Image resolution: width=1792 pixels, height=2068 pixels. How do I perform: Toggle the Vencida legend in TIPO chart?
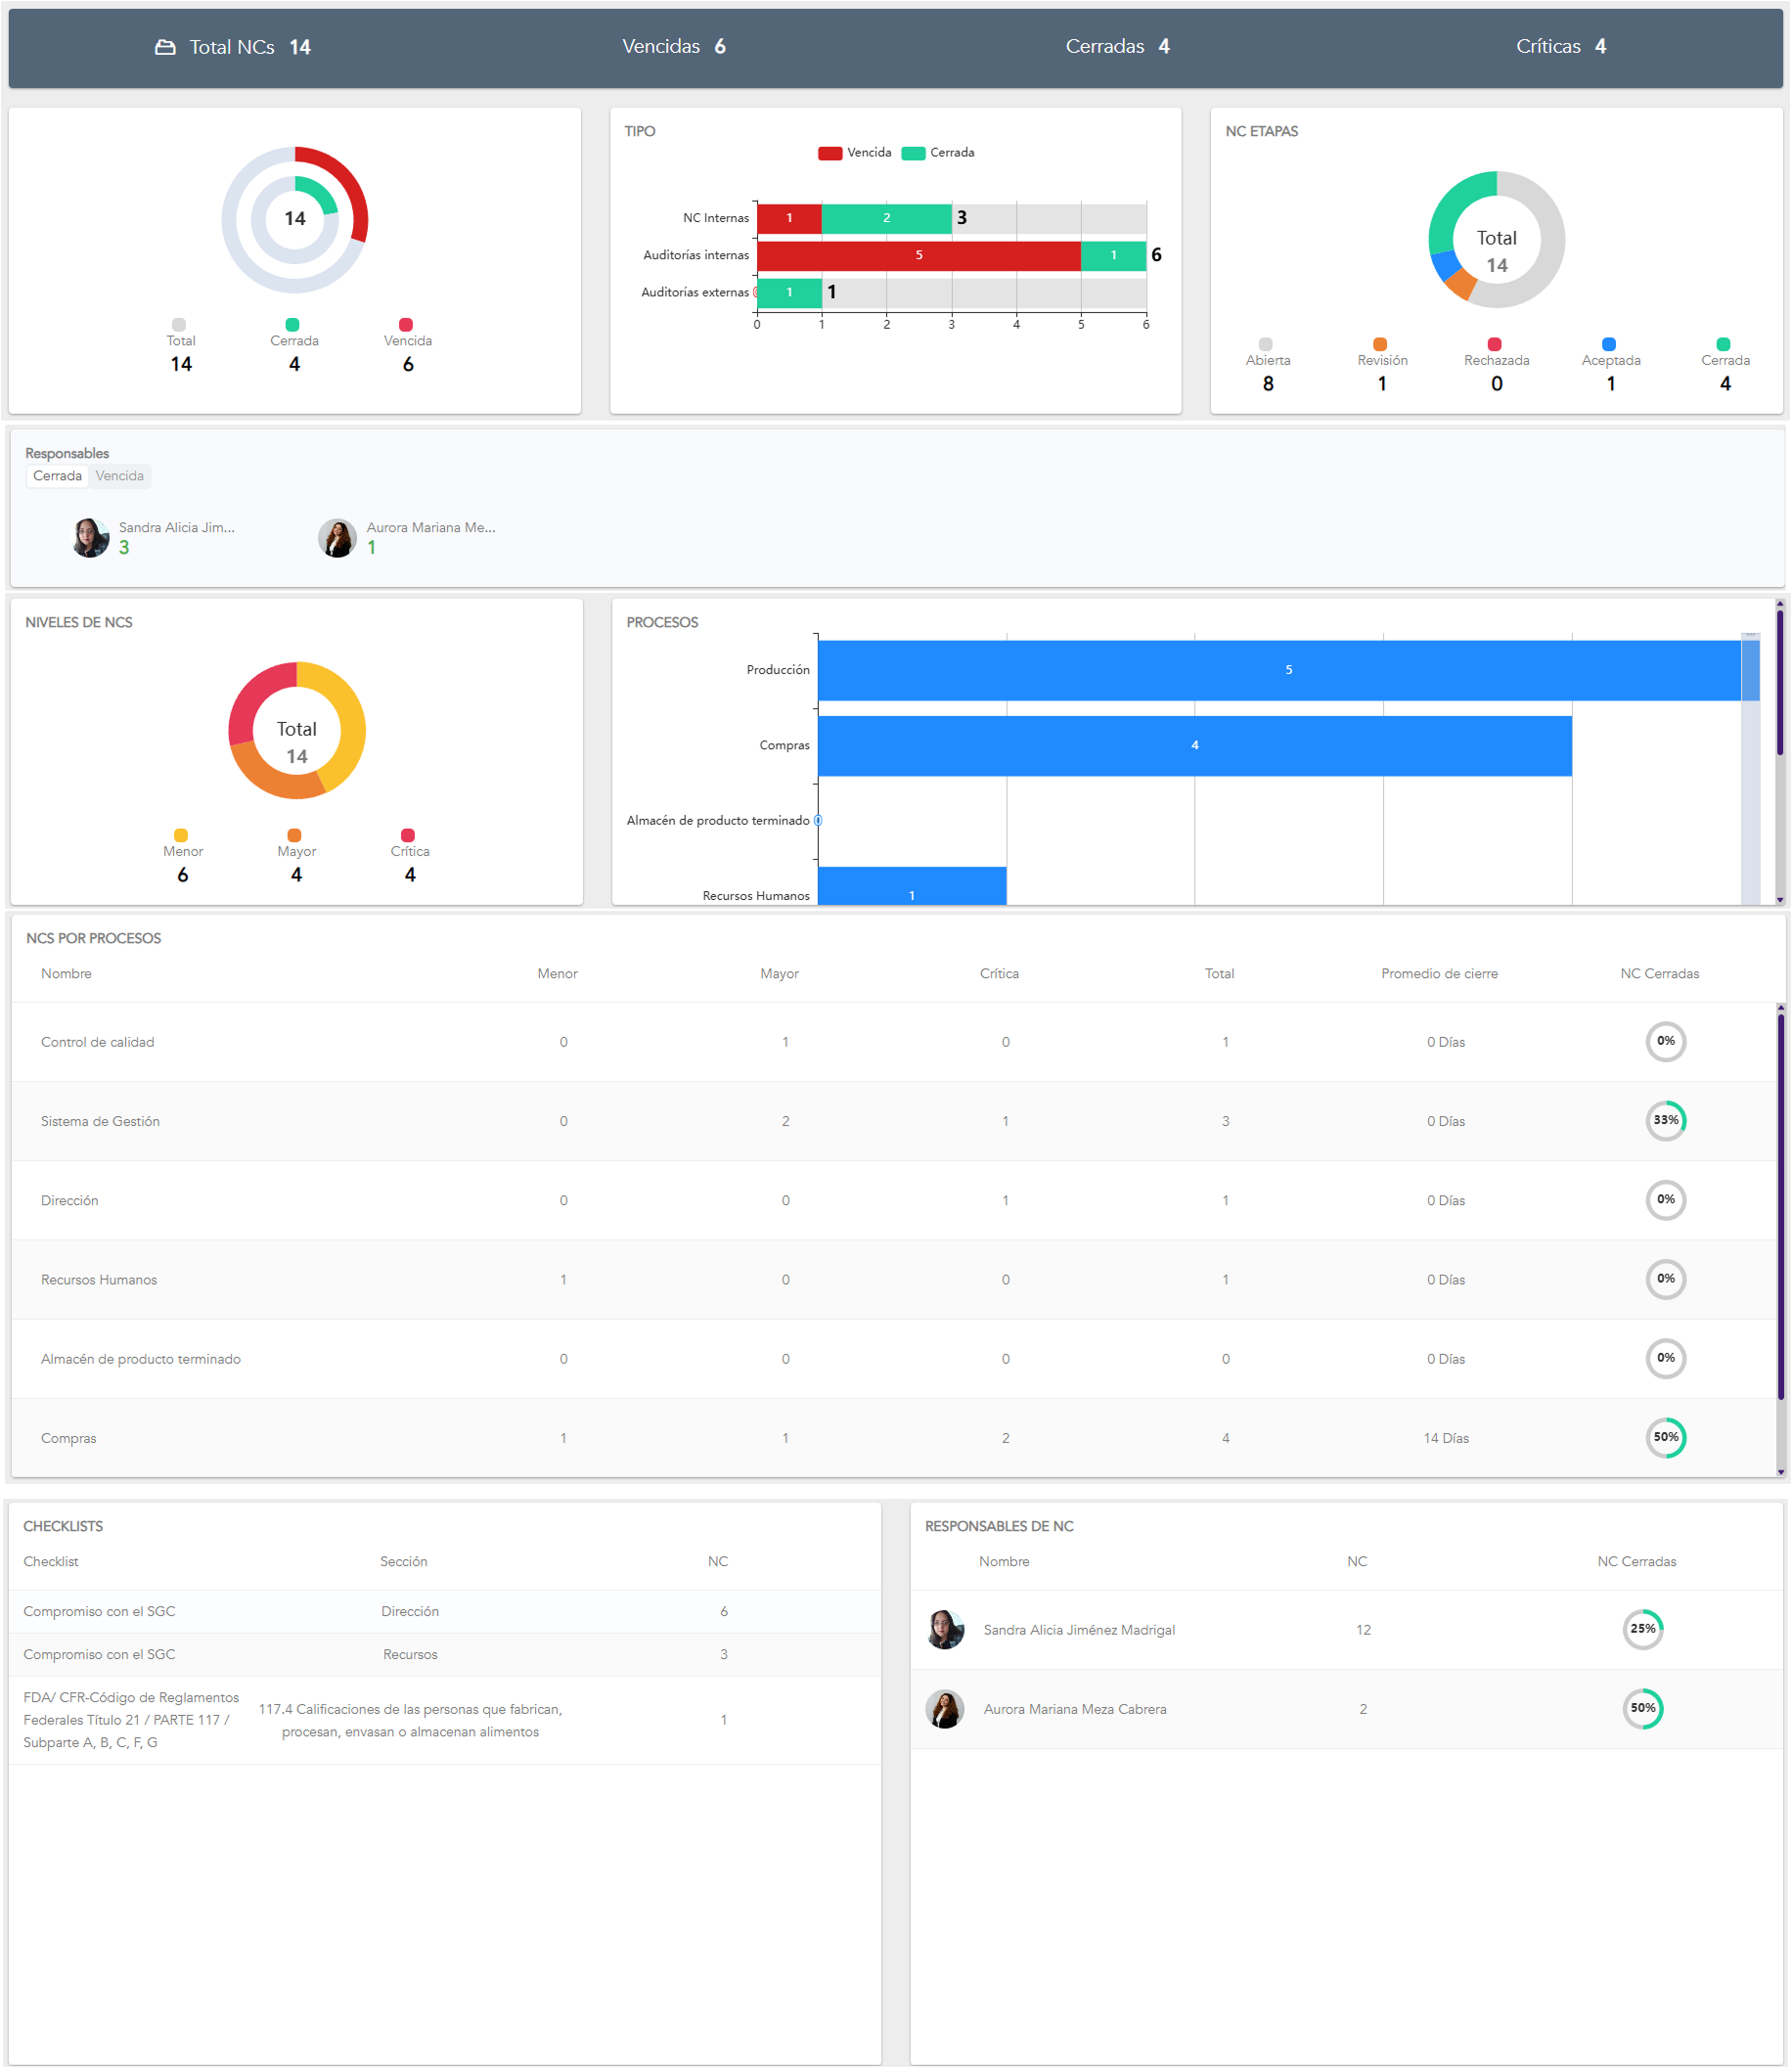click(854, 153)
